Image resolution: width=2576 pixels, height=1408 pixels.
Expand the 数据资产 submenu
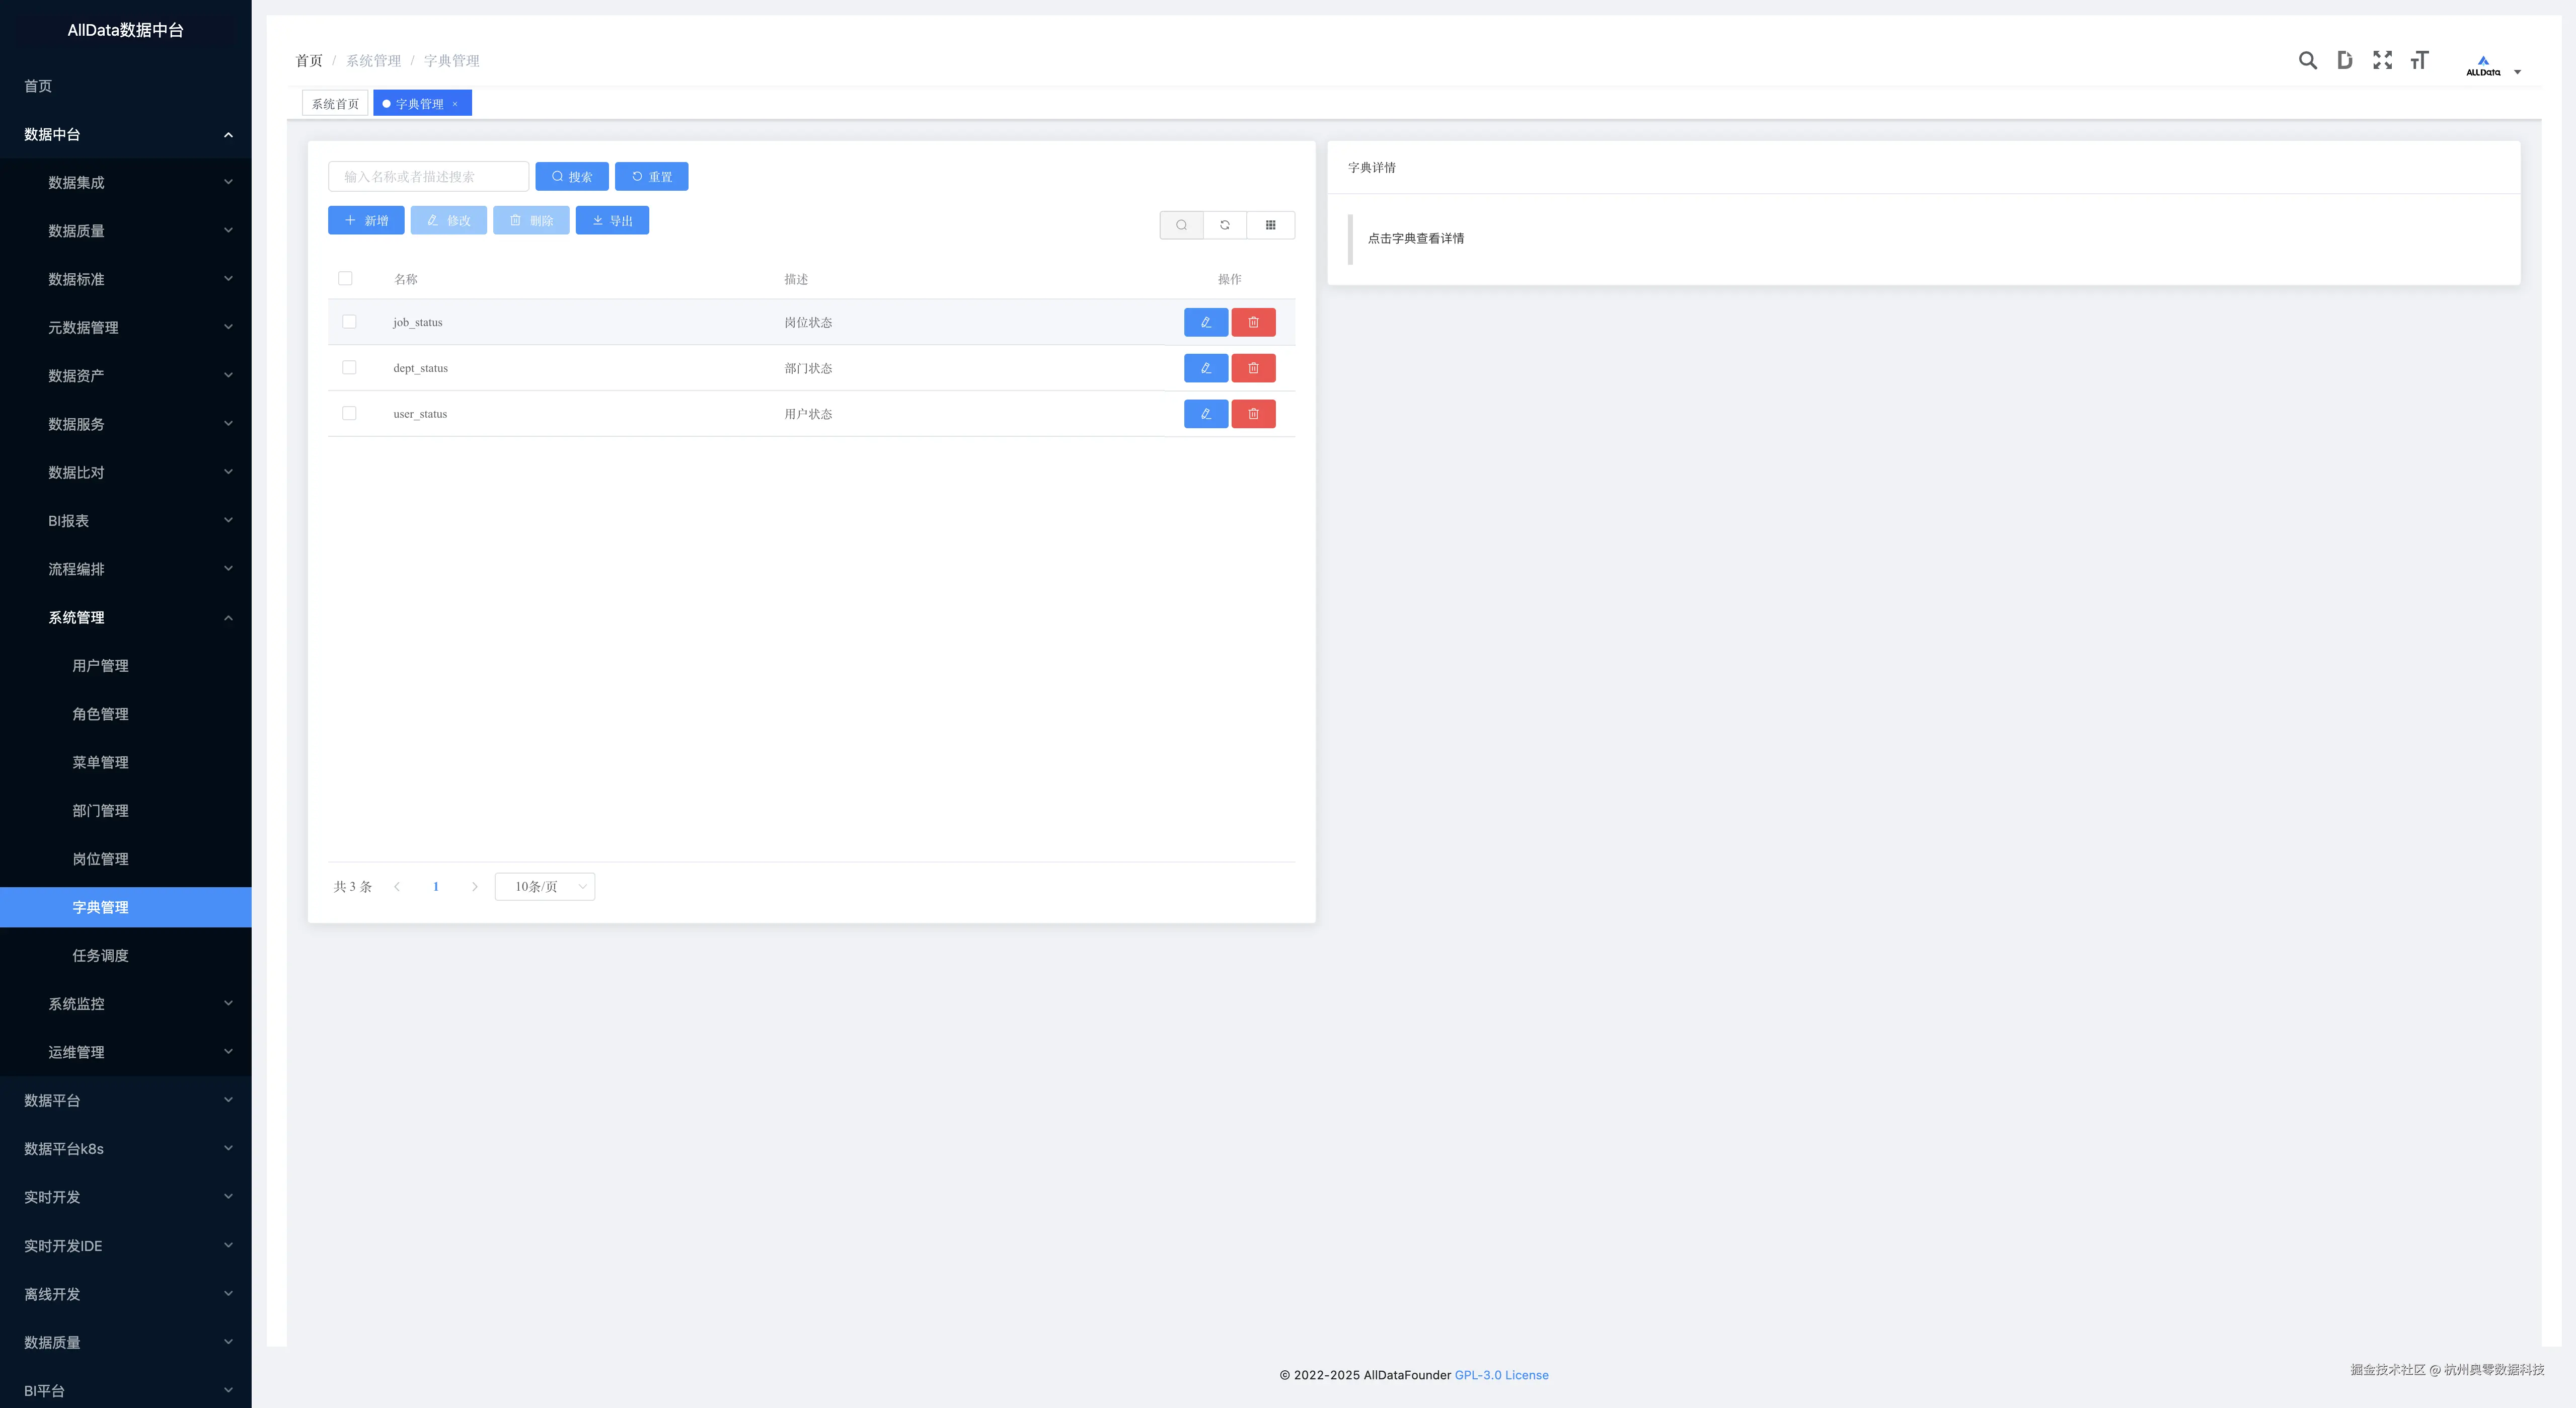click(126, 376)
